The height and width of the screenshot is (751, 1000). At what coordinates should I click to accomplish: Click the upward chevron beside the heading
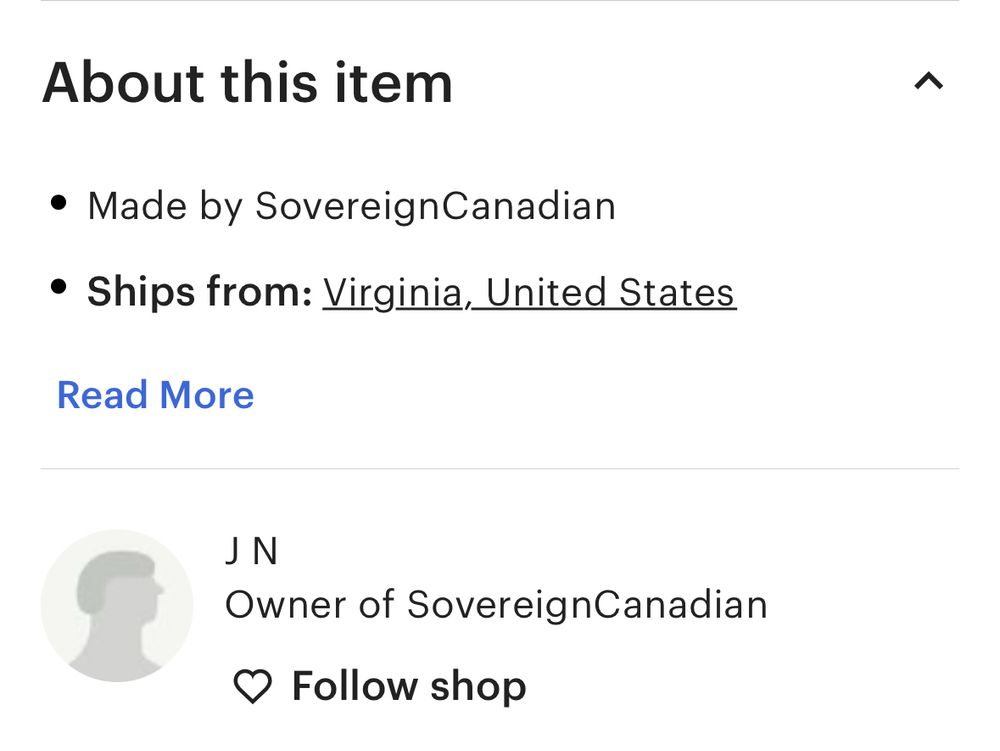pyautogui.click(x=929, y=81)
